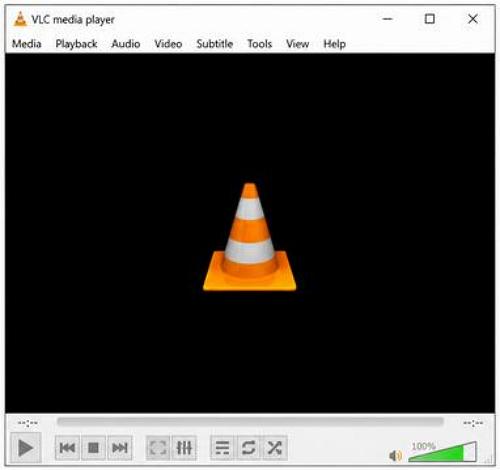Open the Playback menu
The width and height of the screenshot is (500, 470).
76,44
